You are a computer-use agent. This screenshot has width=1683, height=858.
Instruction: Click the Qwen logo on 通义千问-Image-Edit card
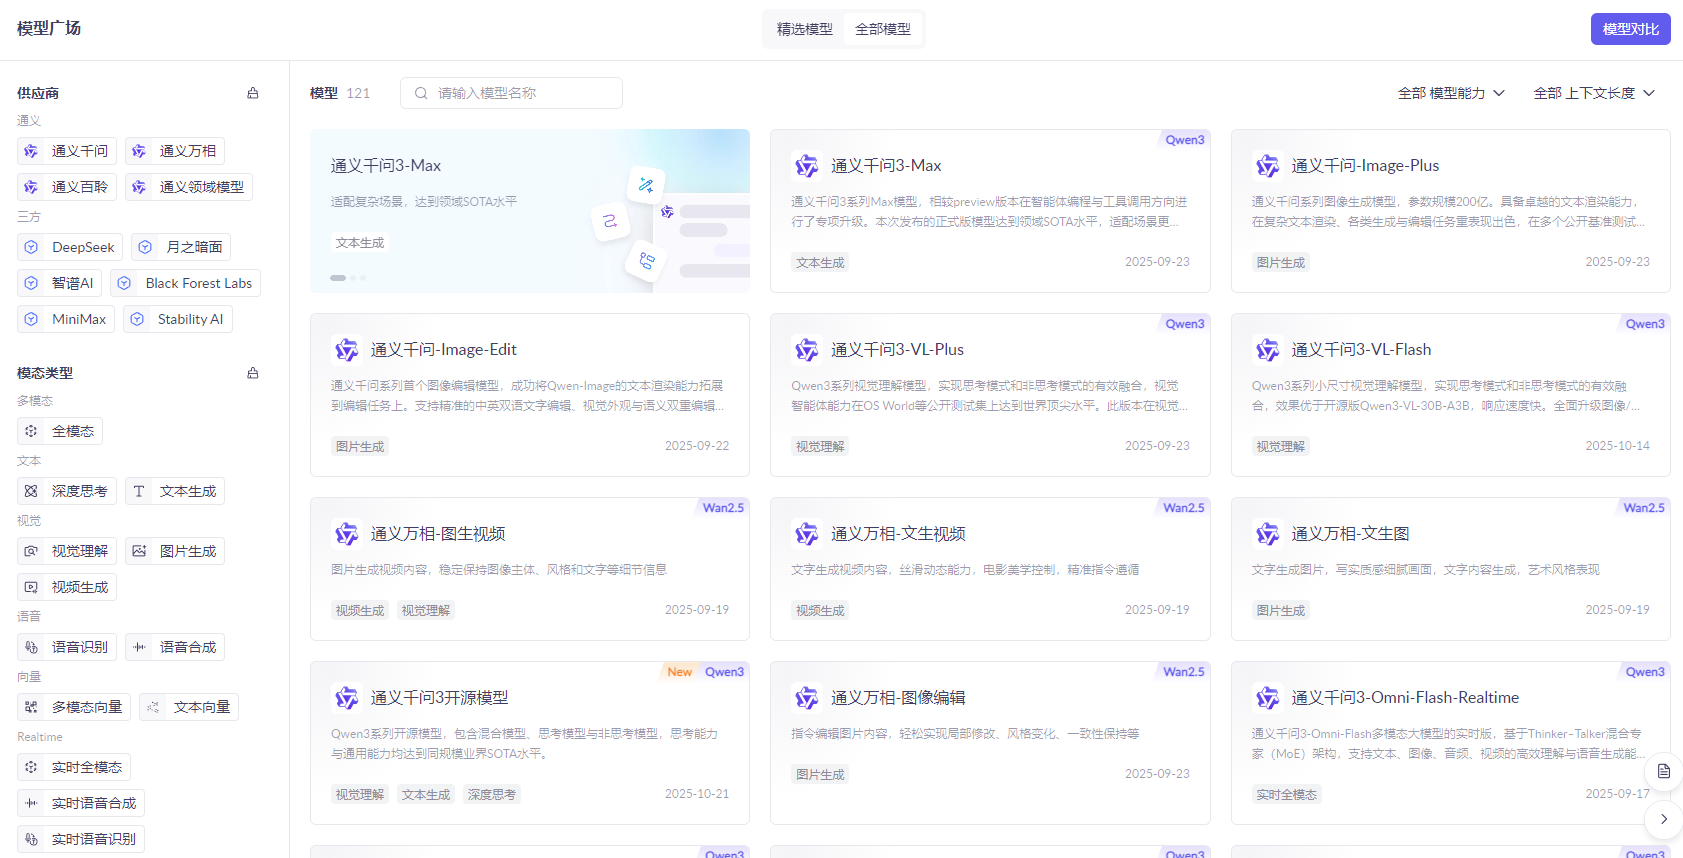click(x=346, y=350)
